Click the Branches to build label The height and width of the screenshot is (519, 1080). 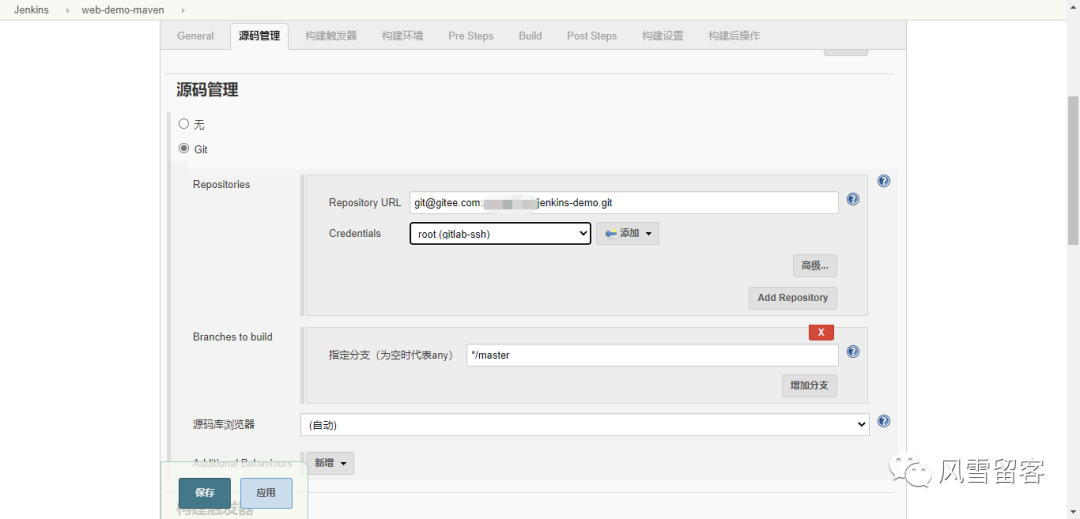[232, 337]
